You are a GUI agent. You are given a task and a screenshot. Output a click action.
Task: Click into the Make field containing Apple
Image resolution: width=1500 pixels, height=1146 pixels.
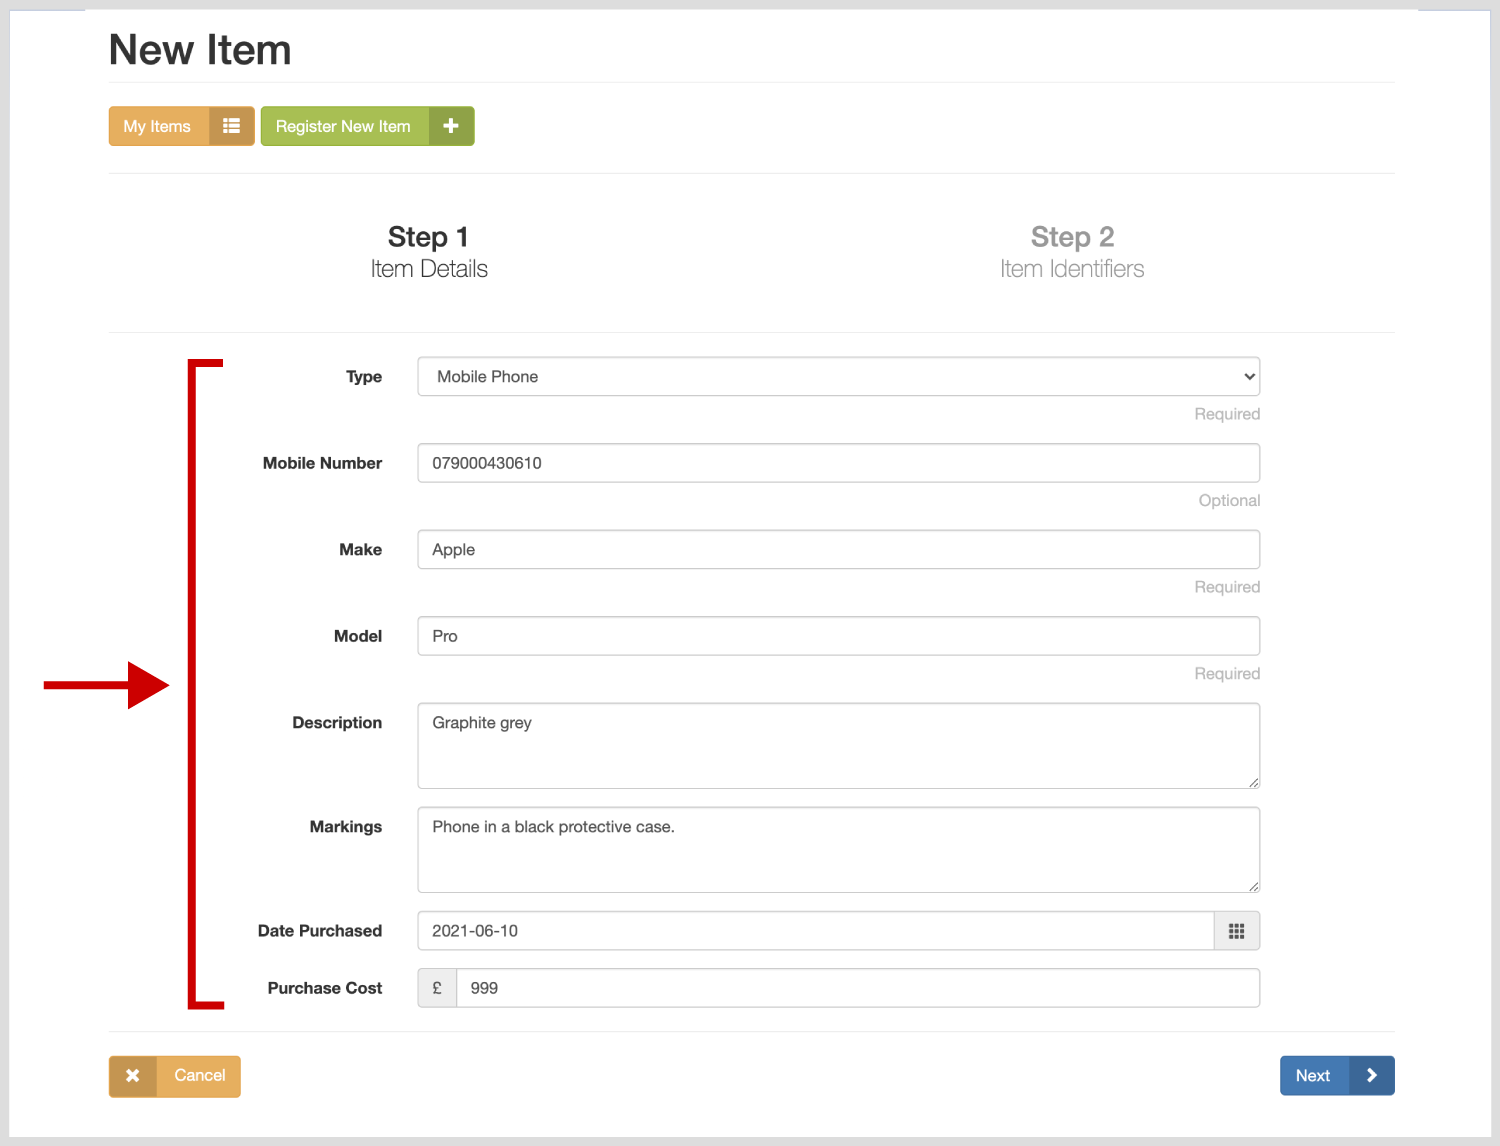[x=838, y=550]
